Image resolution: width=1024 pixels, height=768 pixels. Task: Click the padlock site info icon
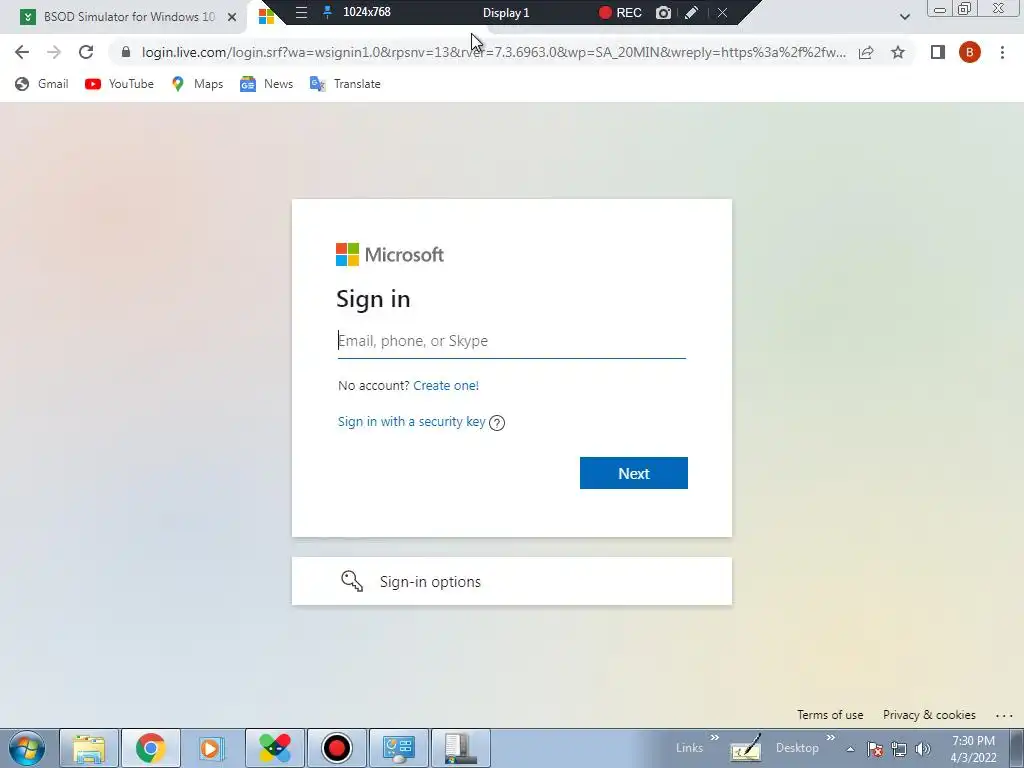[x=125, y=52]
